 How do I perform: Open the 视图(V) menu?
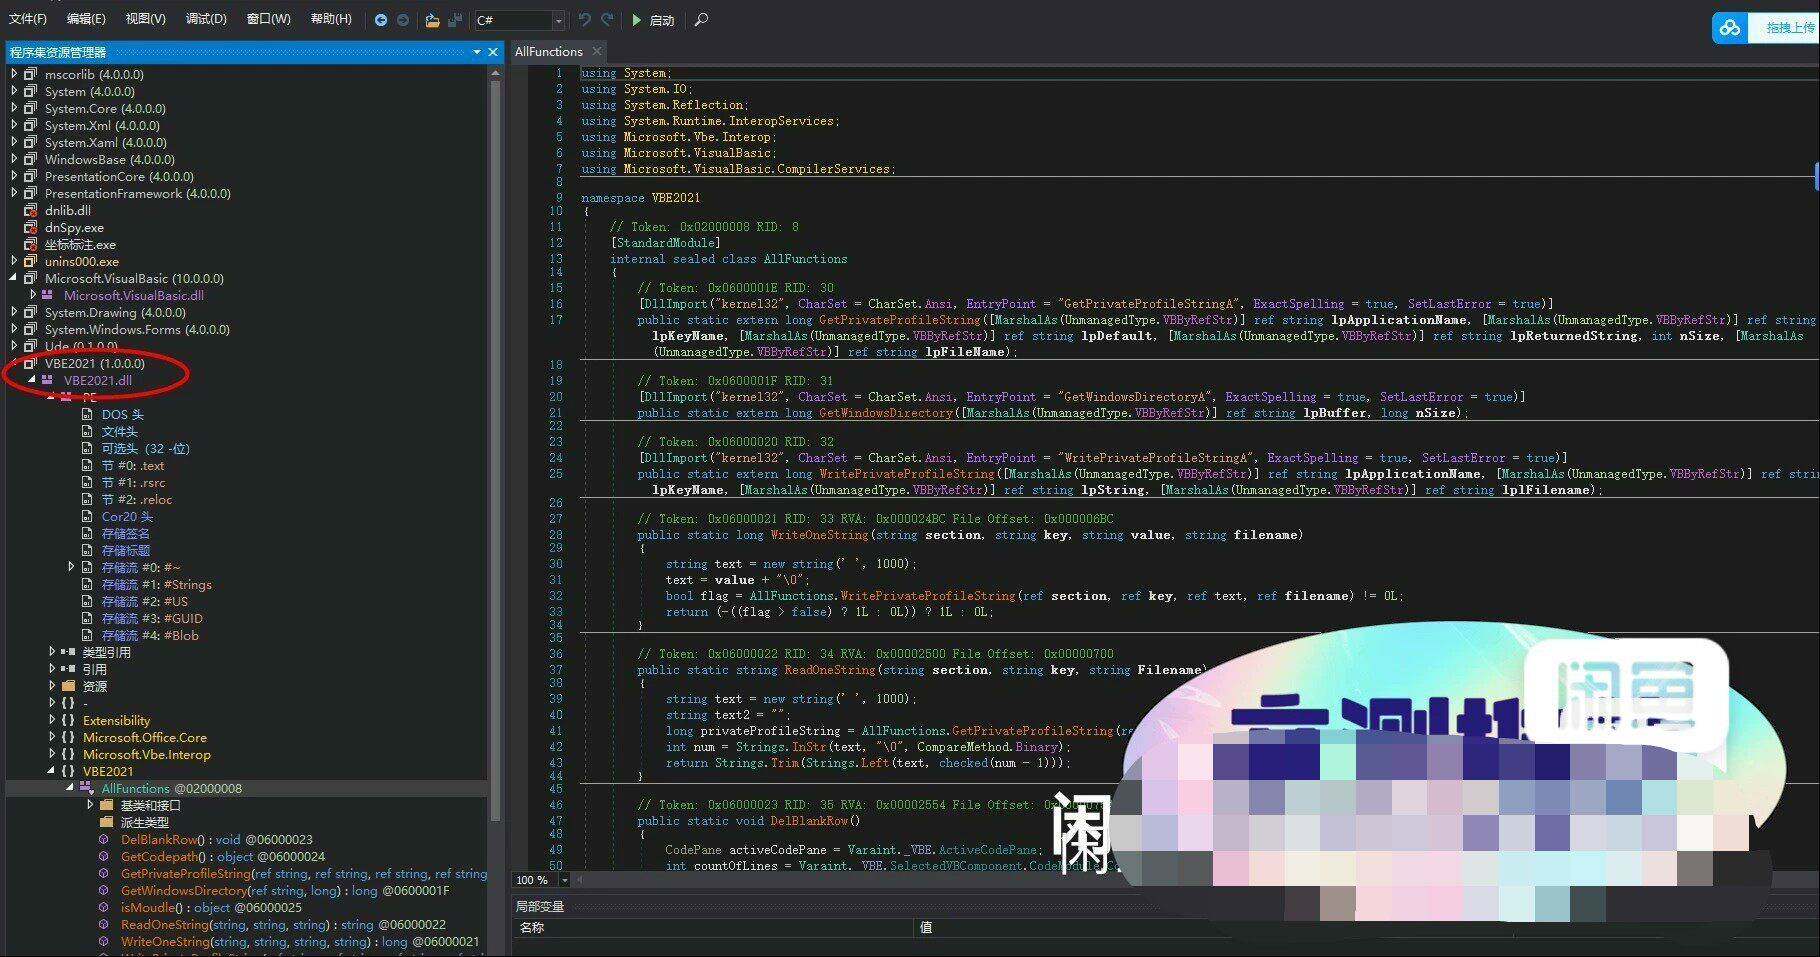click(146, 19)
